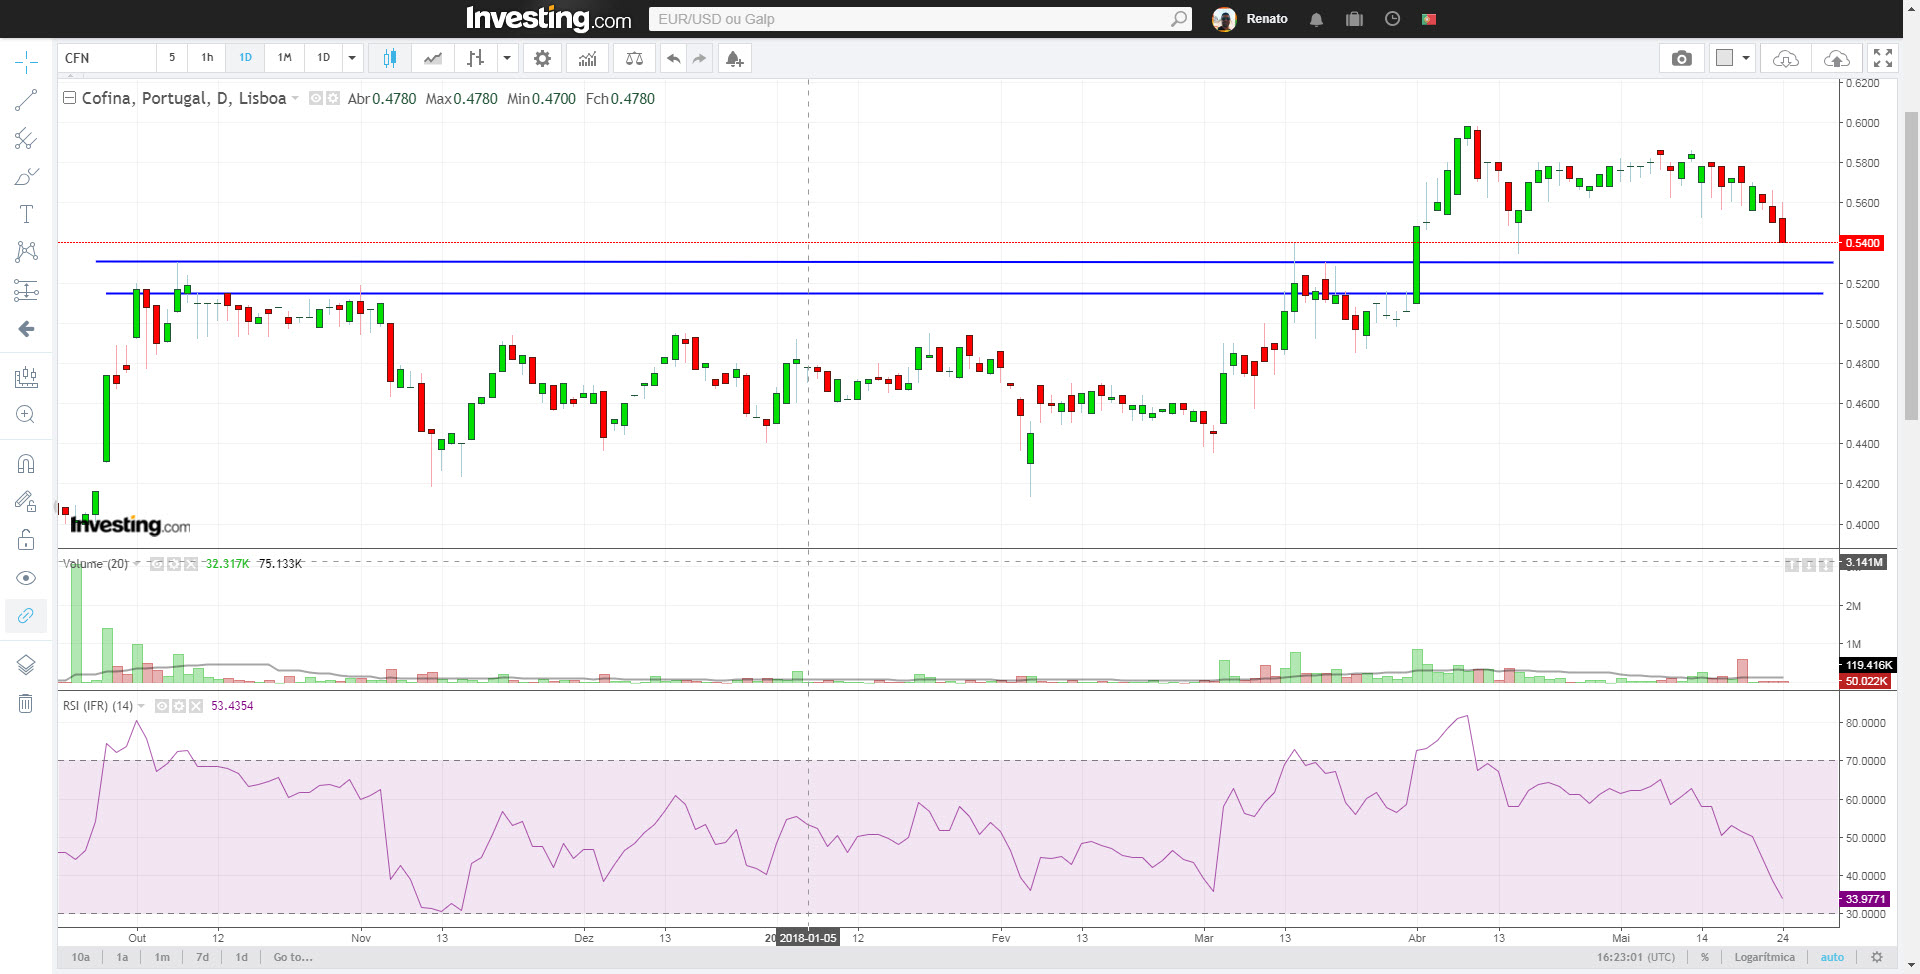
Task: Click the Go to... date button
Action: coord(293,957)
